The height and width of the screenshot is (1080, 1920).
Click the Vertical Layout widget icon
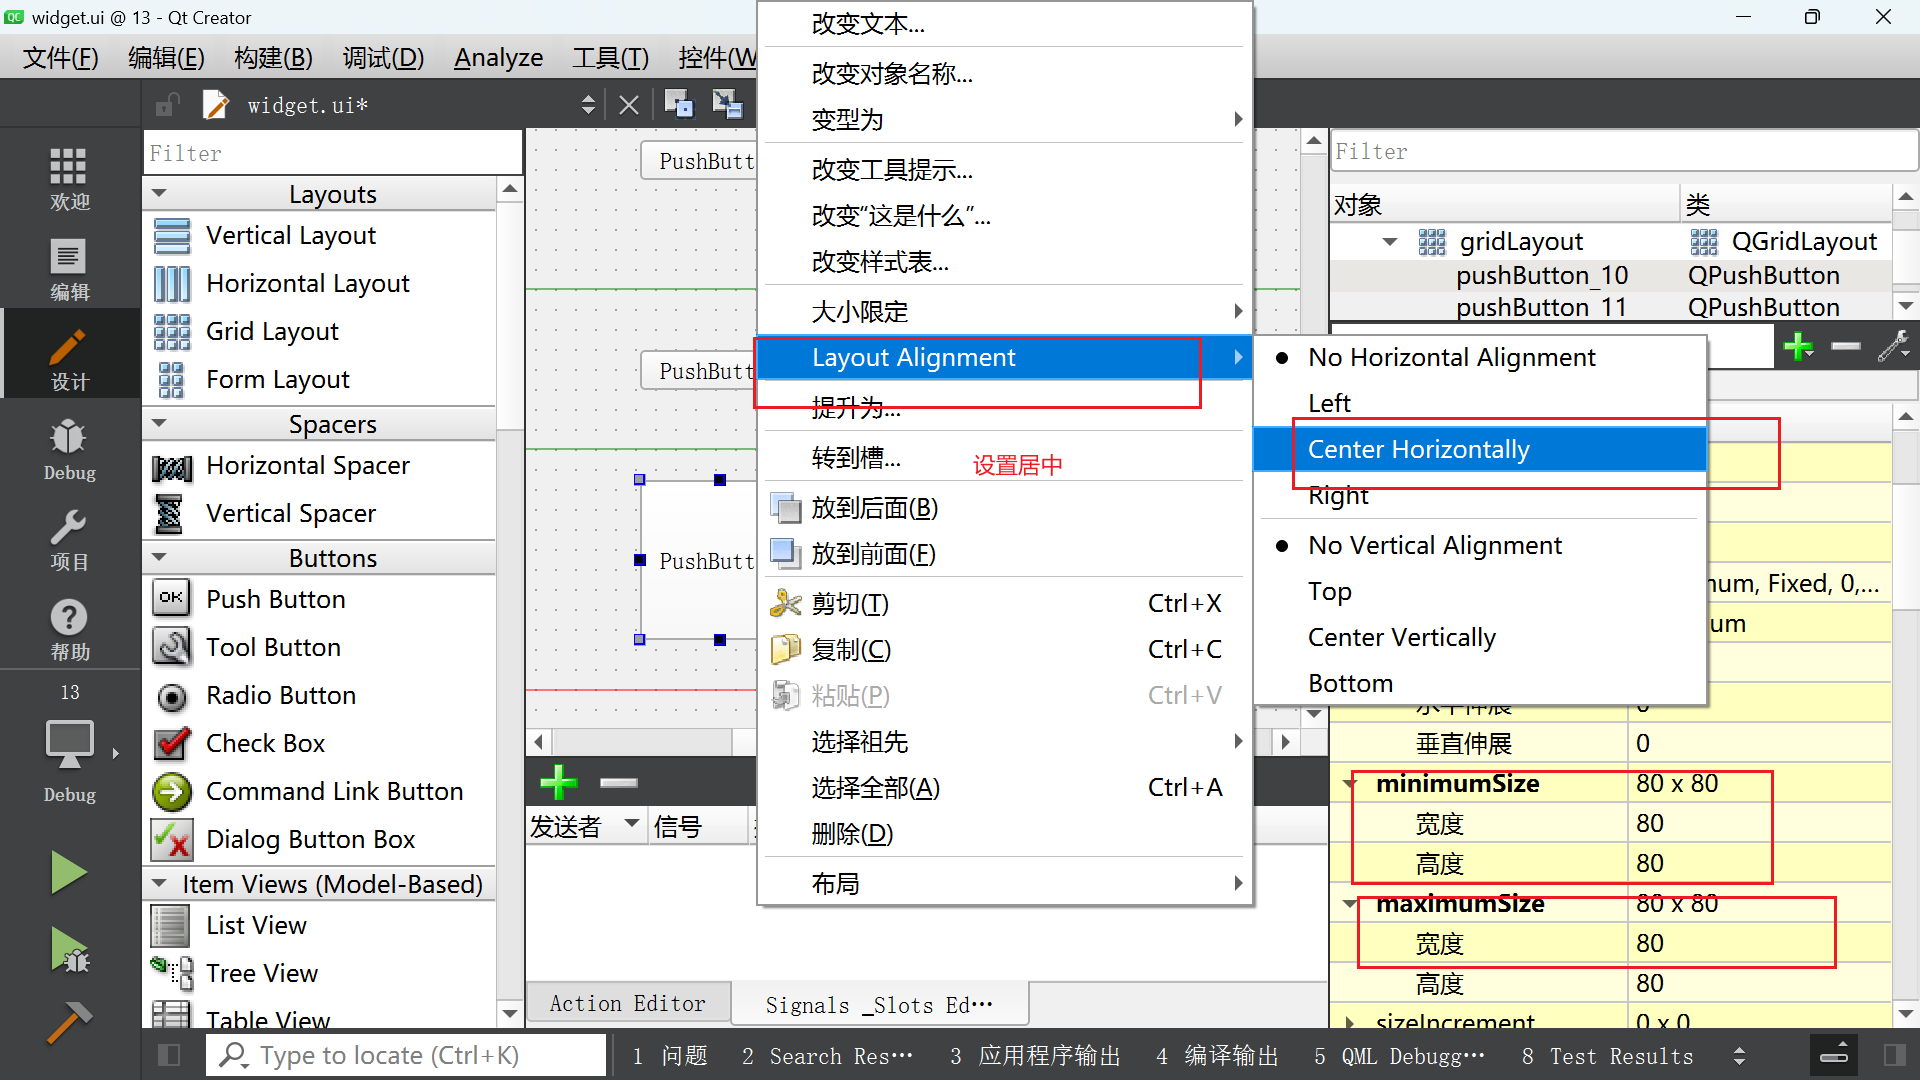(x=172, y=236)
